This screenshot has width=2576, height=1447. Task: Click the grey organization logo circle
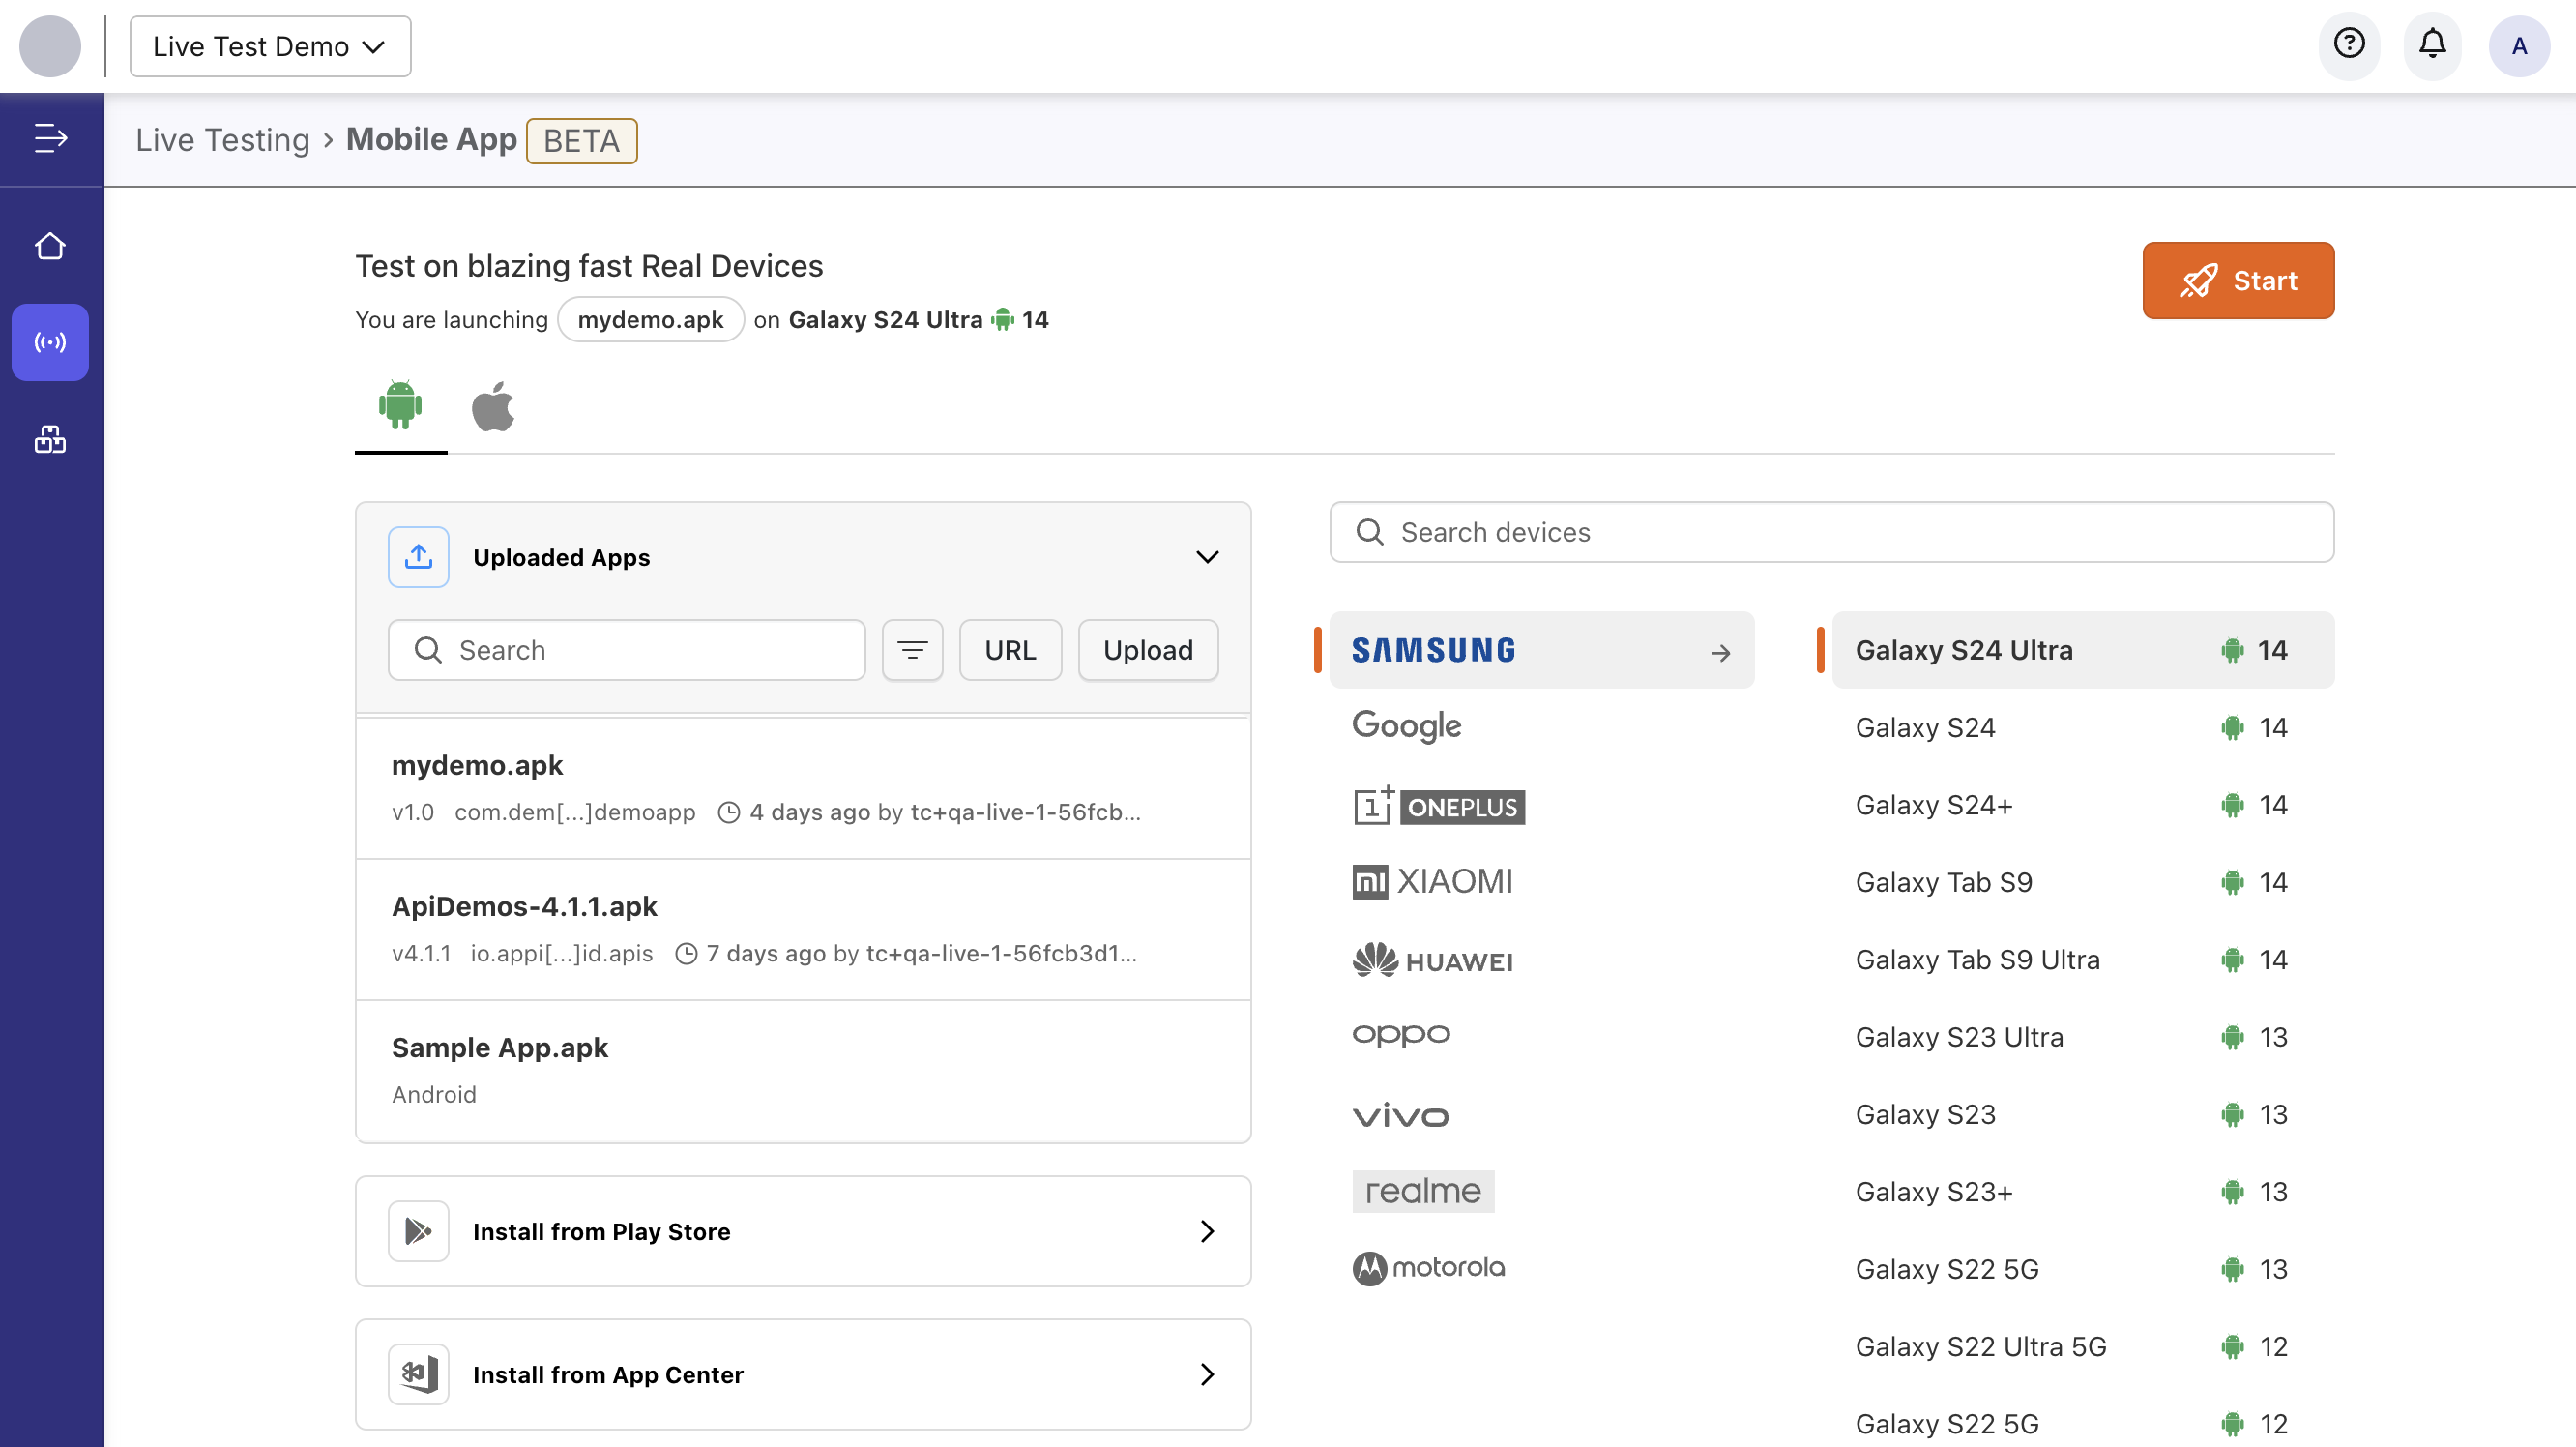(x=50, y=46)
